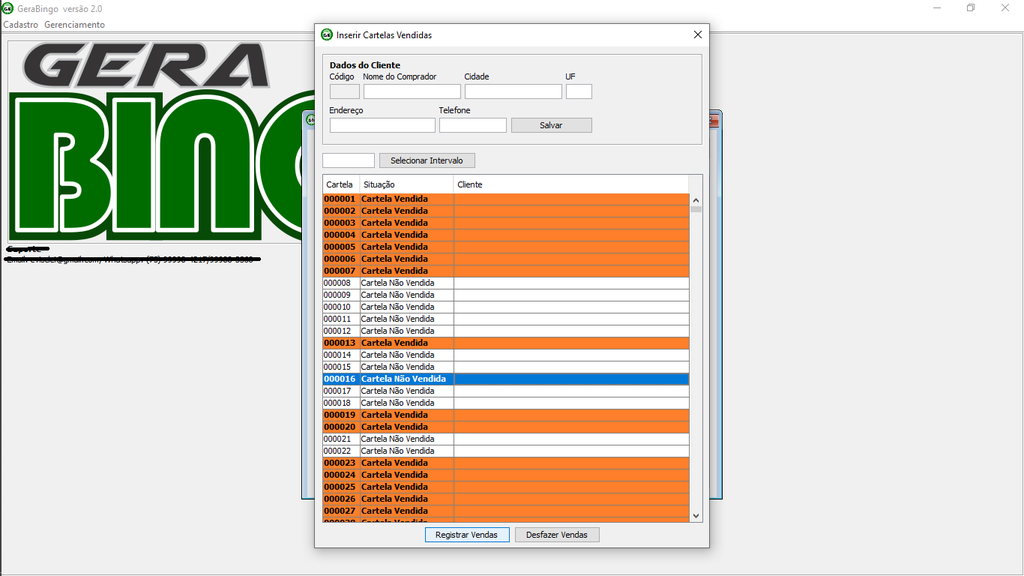
Task: Click the Cliente column header
Action: (x=571, y=185)
